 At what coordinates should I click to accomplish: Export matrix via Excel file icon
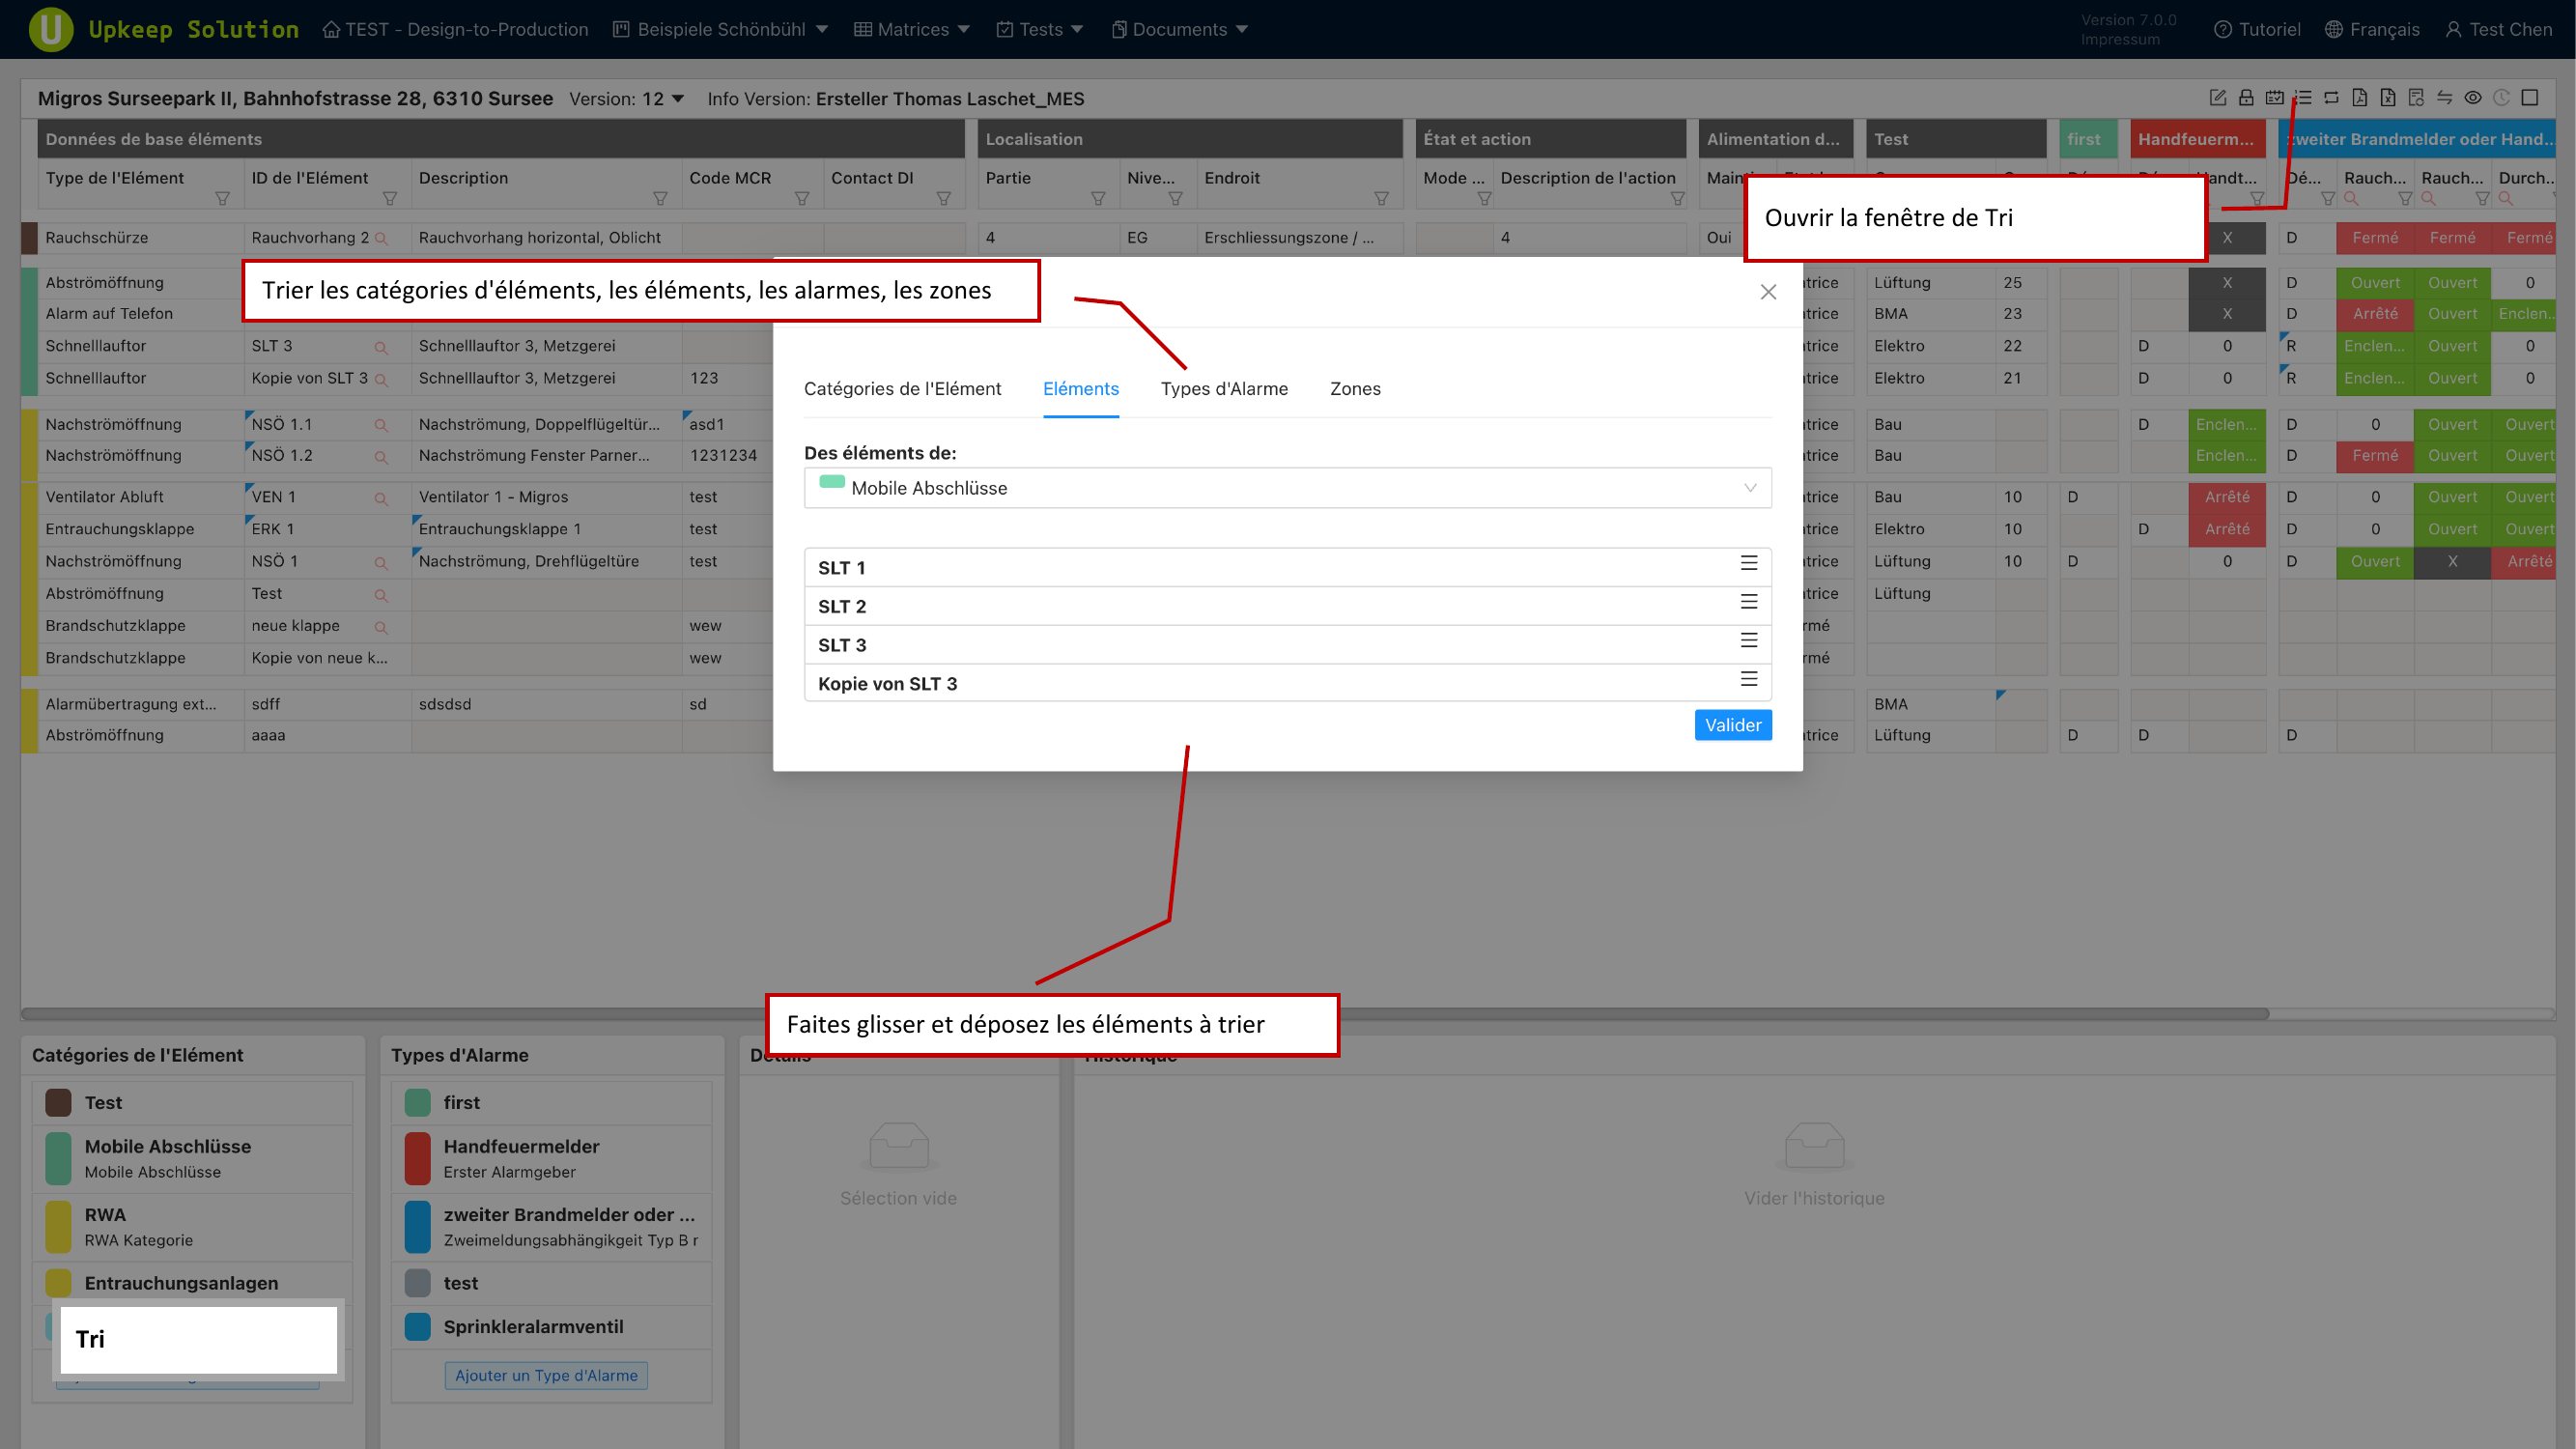(2388, 97)
